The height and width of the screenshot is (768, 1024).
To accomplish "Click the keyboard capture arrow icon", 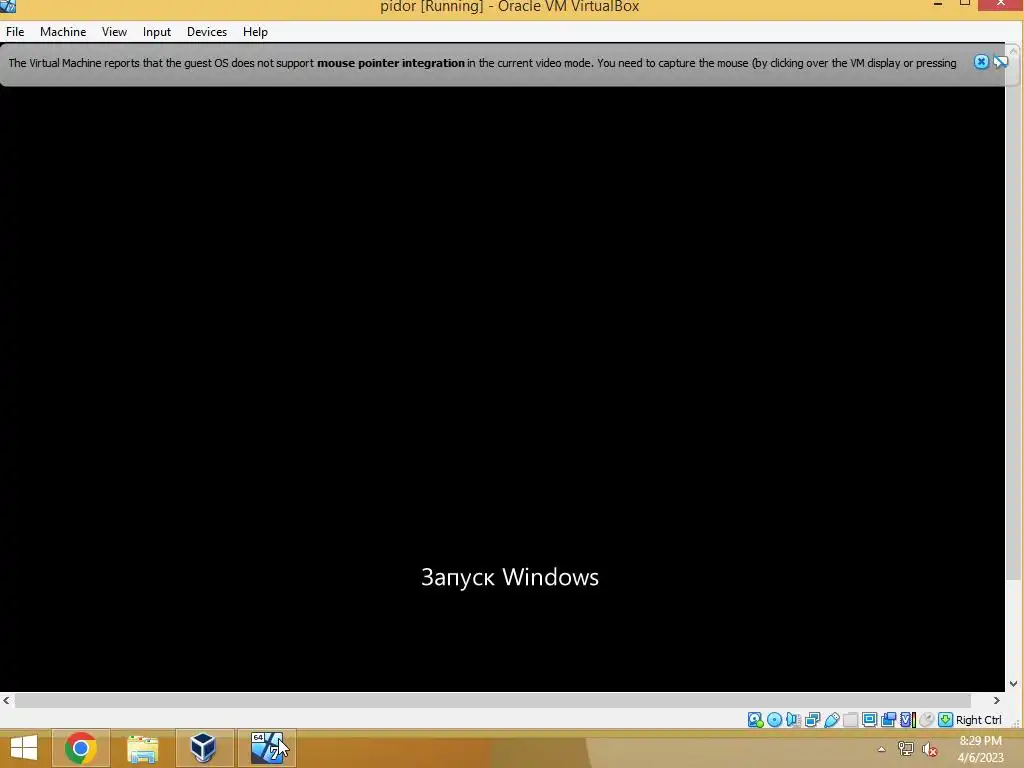I will pos(946,720).
